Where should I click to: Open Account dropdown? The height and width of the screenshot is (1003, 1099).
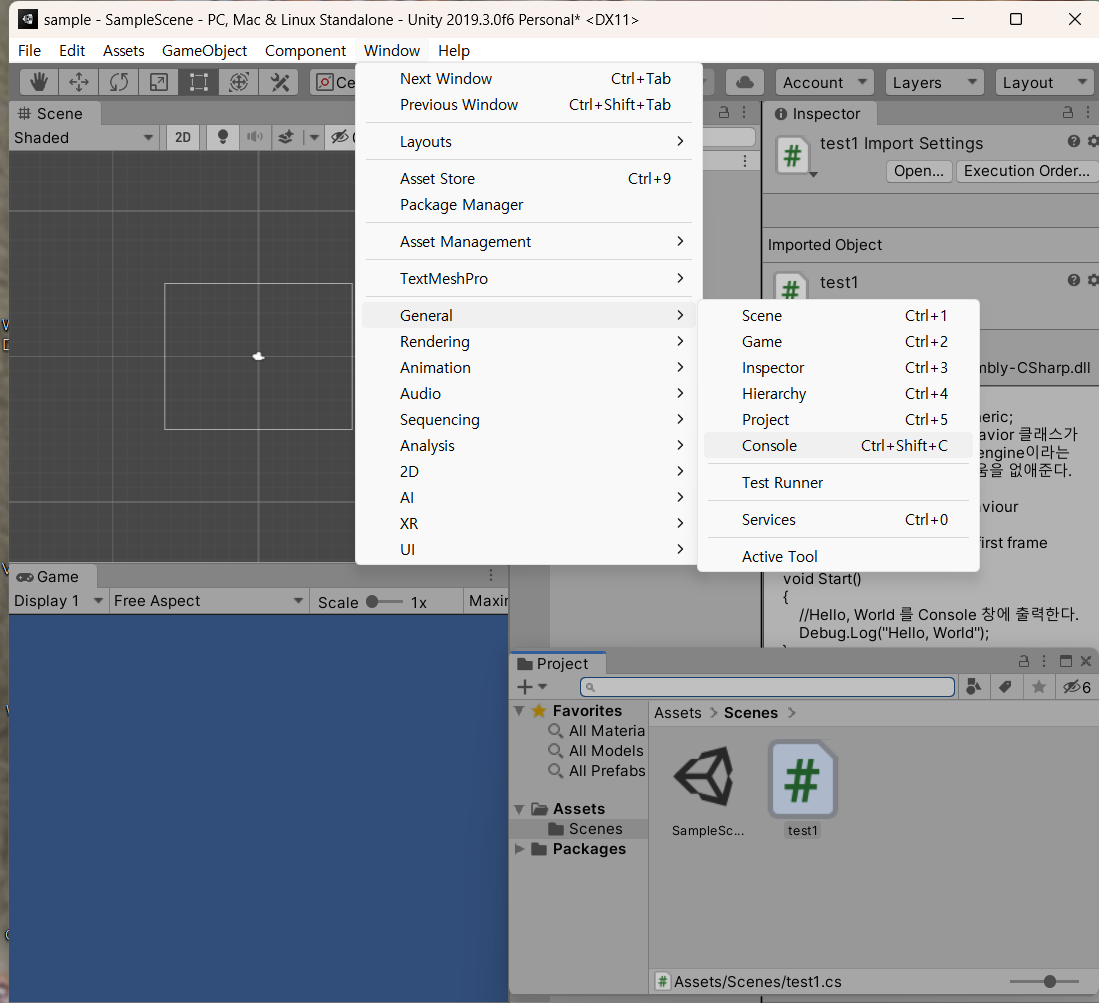click(x=824, y=82)
